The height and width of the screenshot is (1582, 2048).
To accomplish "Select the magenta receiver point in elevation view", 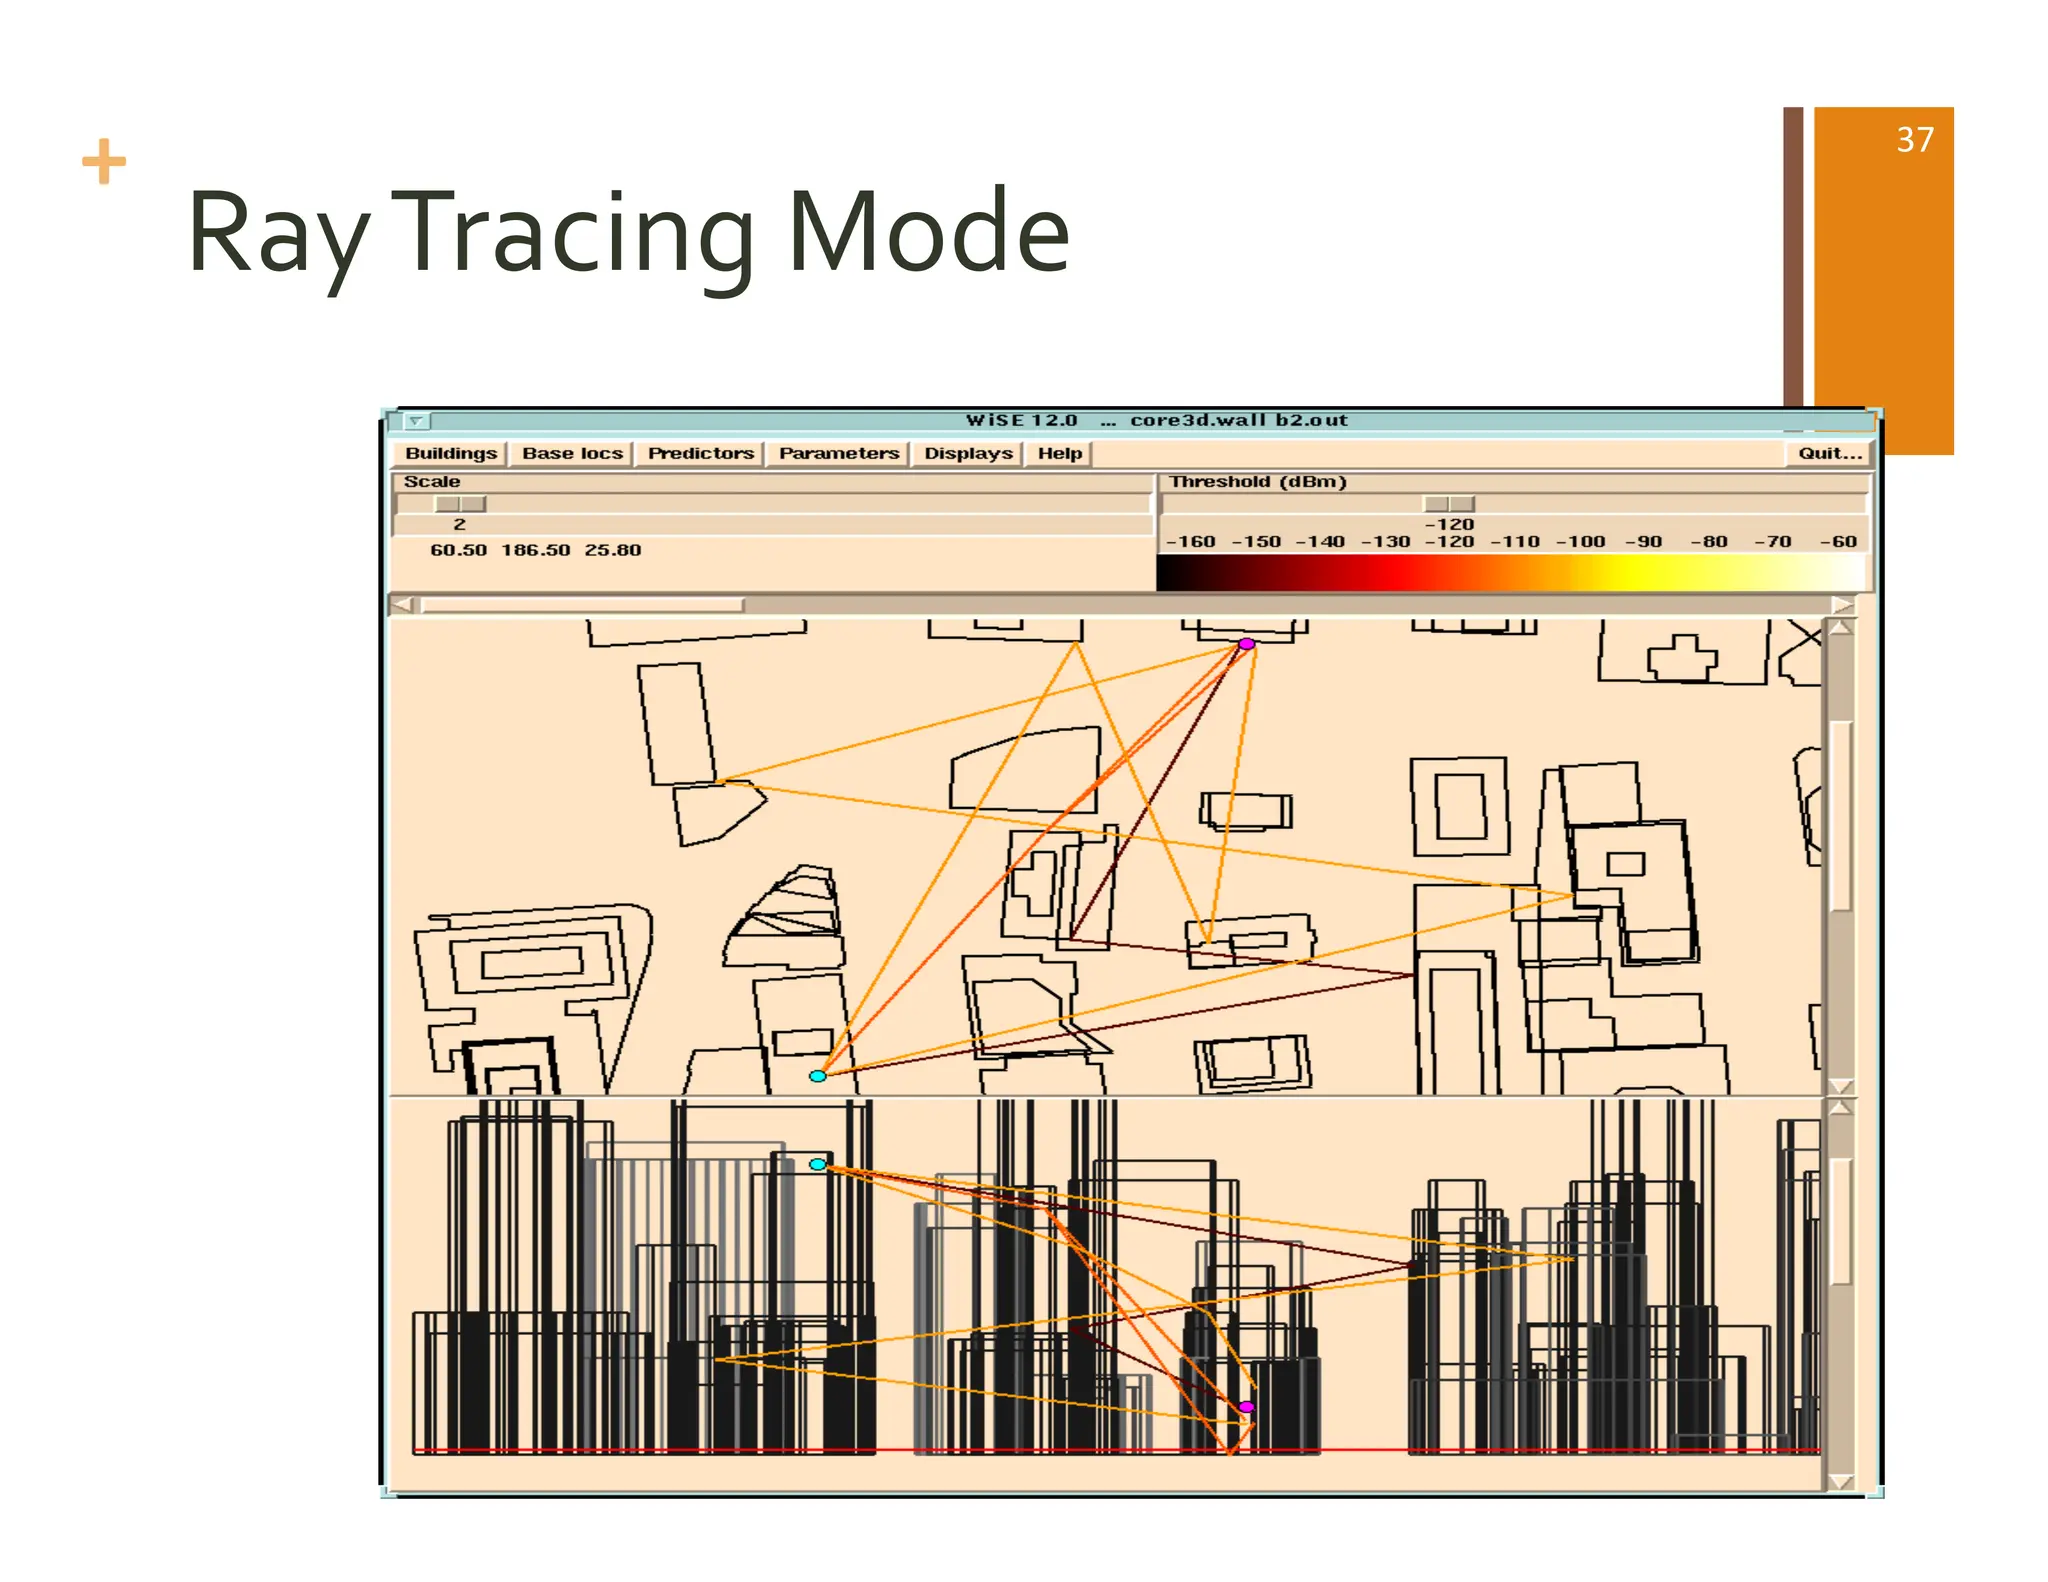I will [x=1247, y=1407].
